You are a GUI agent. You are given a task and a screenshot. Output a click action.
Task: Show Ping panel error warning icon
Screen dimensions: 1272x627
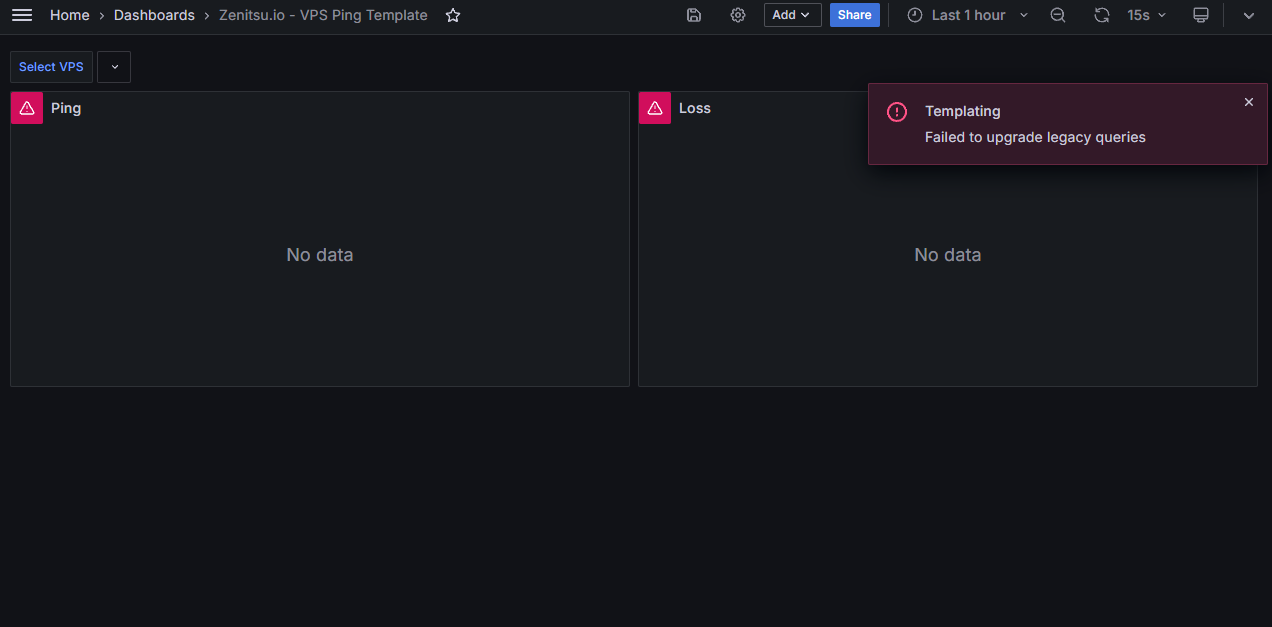pyautogui.click(x=27, y=108)
